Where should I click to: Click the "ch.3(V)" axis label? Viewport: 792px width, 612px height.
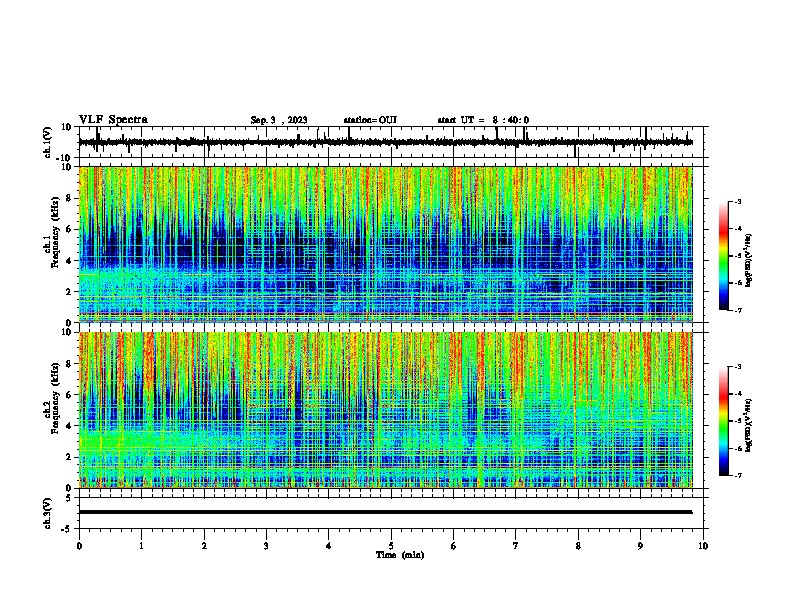48,513
